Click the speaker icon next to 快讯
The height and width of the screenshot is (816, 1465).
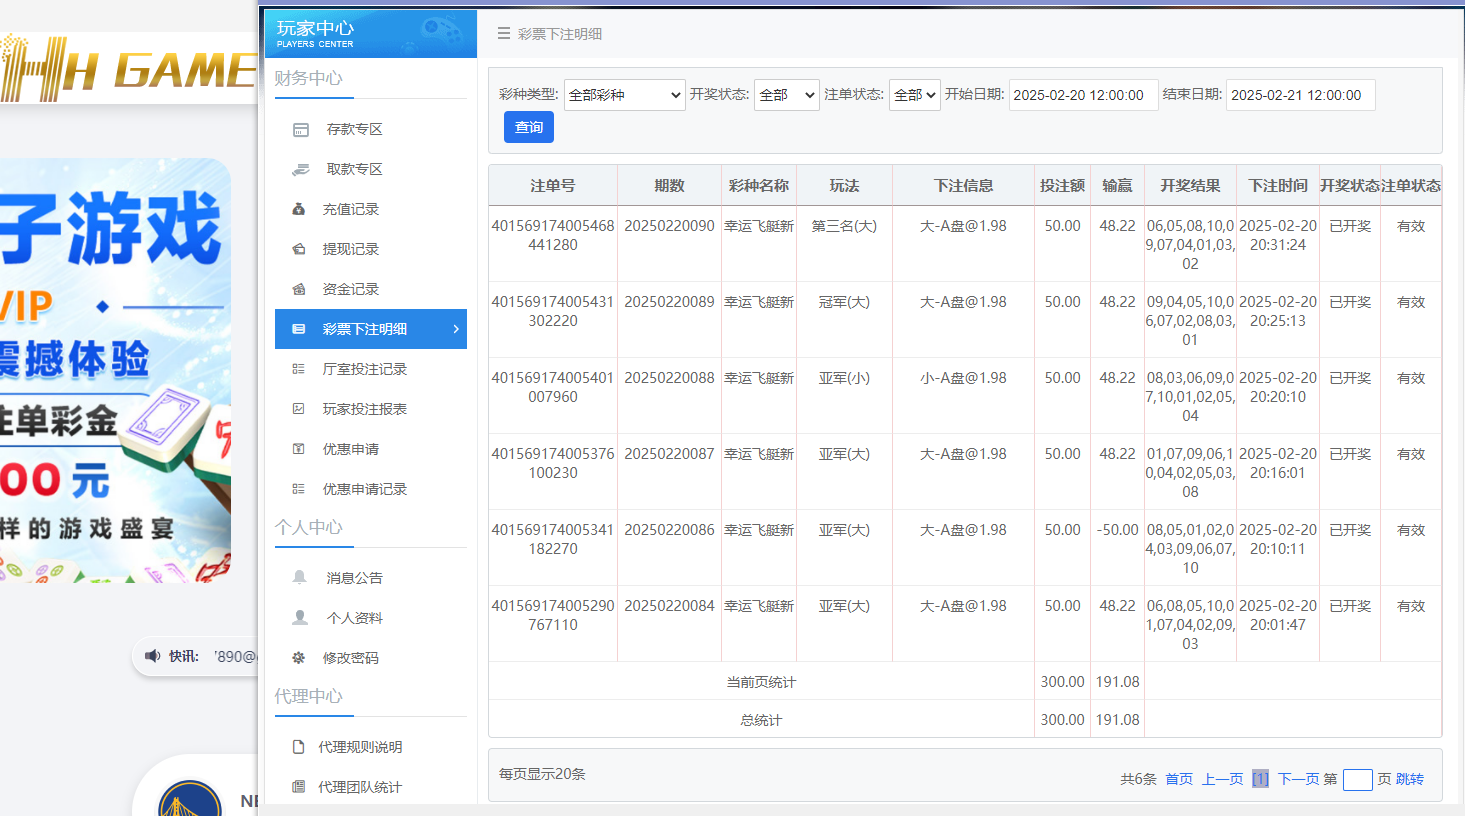pos(152,655)
